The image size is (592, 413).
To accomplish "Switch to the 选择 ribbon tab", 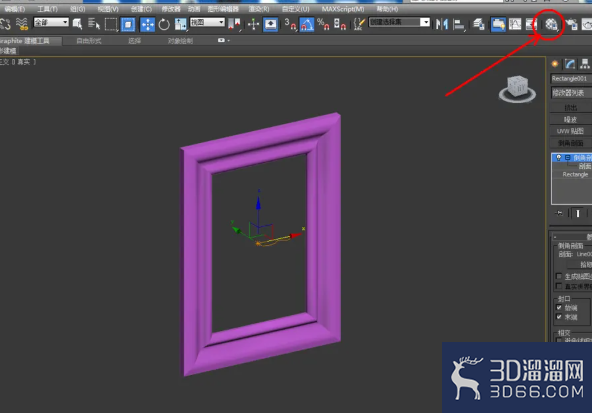I will [134, 41].
